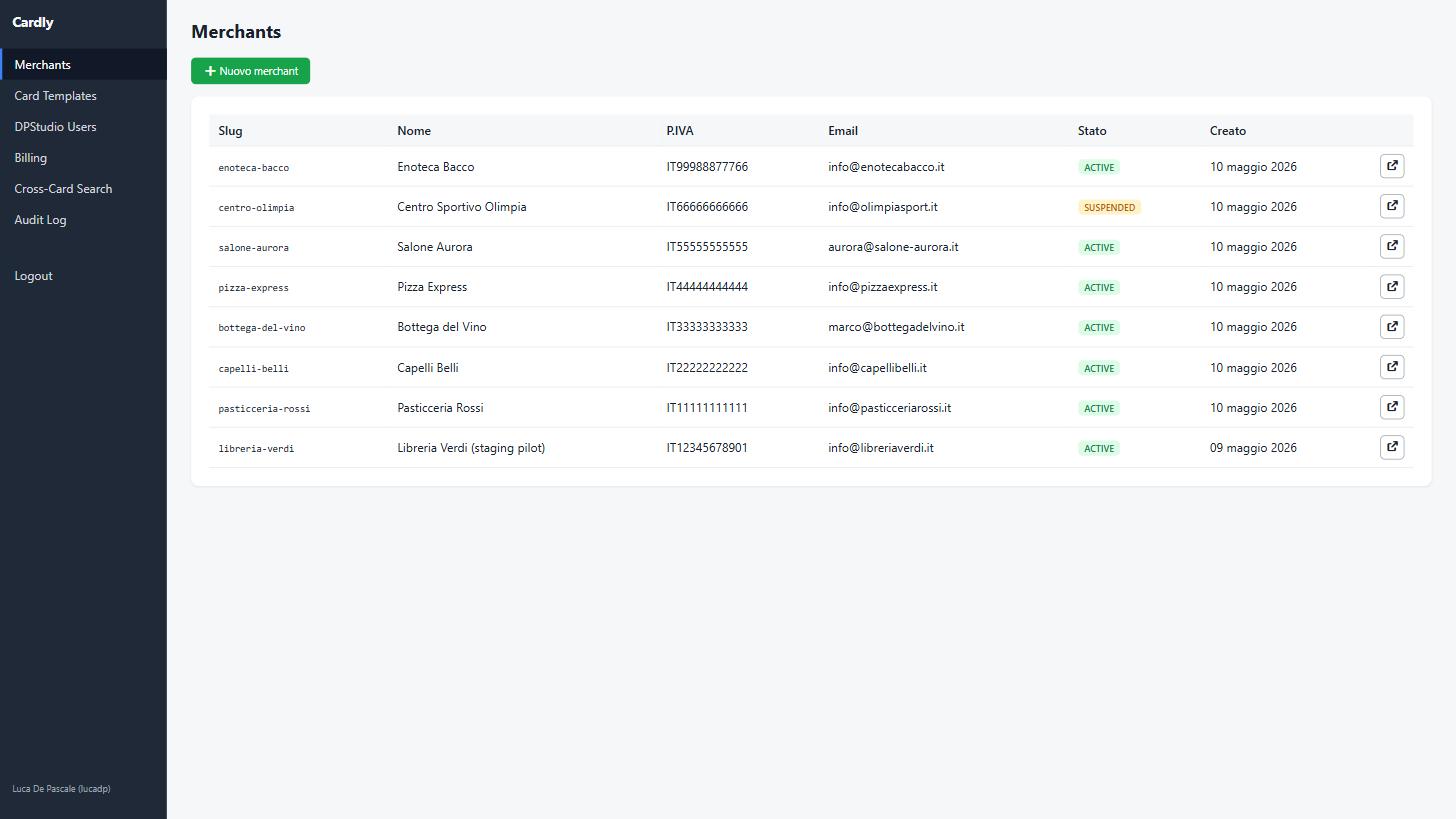
Task: Click VAT number IT22222222222
Action: (707, 368)
